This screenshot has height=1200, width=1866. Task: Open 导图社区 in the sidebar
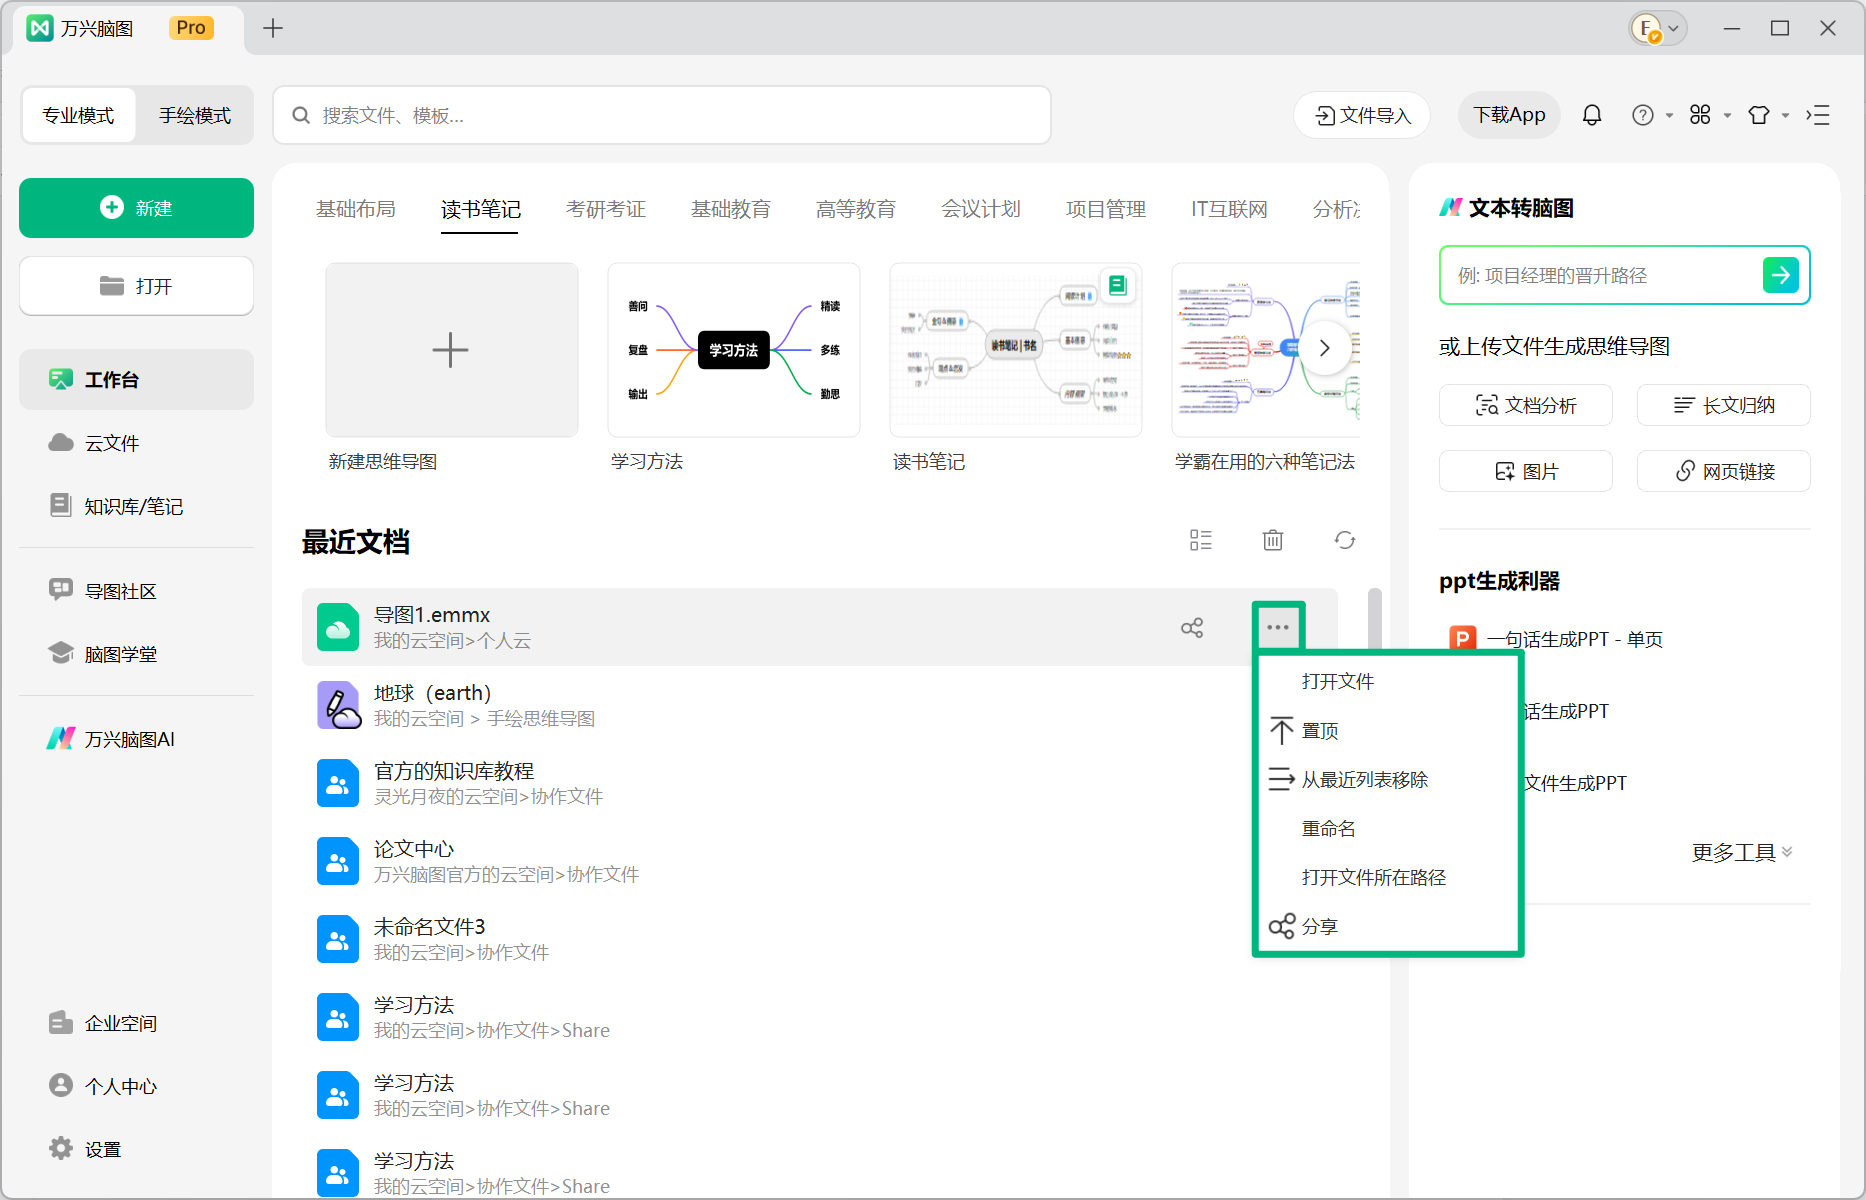[x=136, y=591]
